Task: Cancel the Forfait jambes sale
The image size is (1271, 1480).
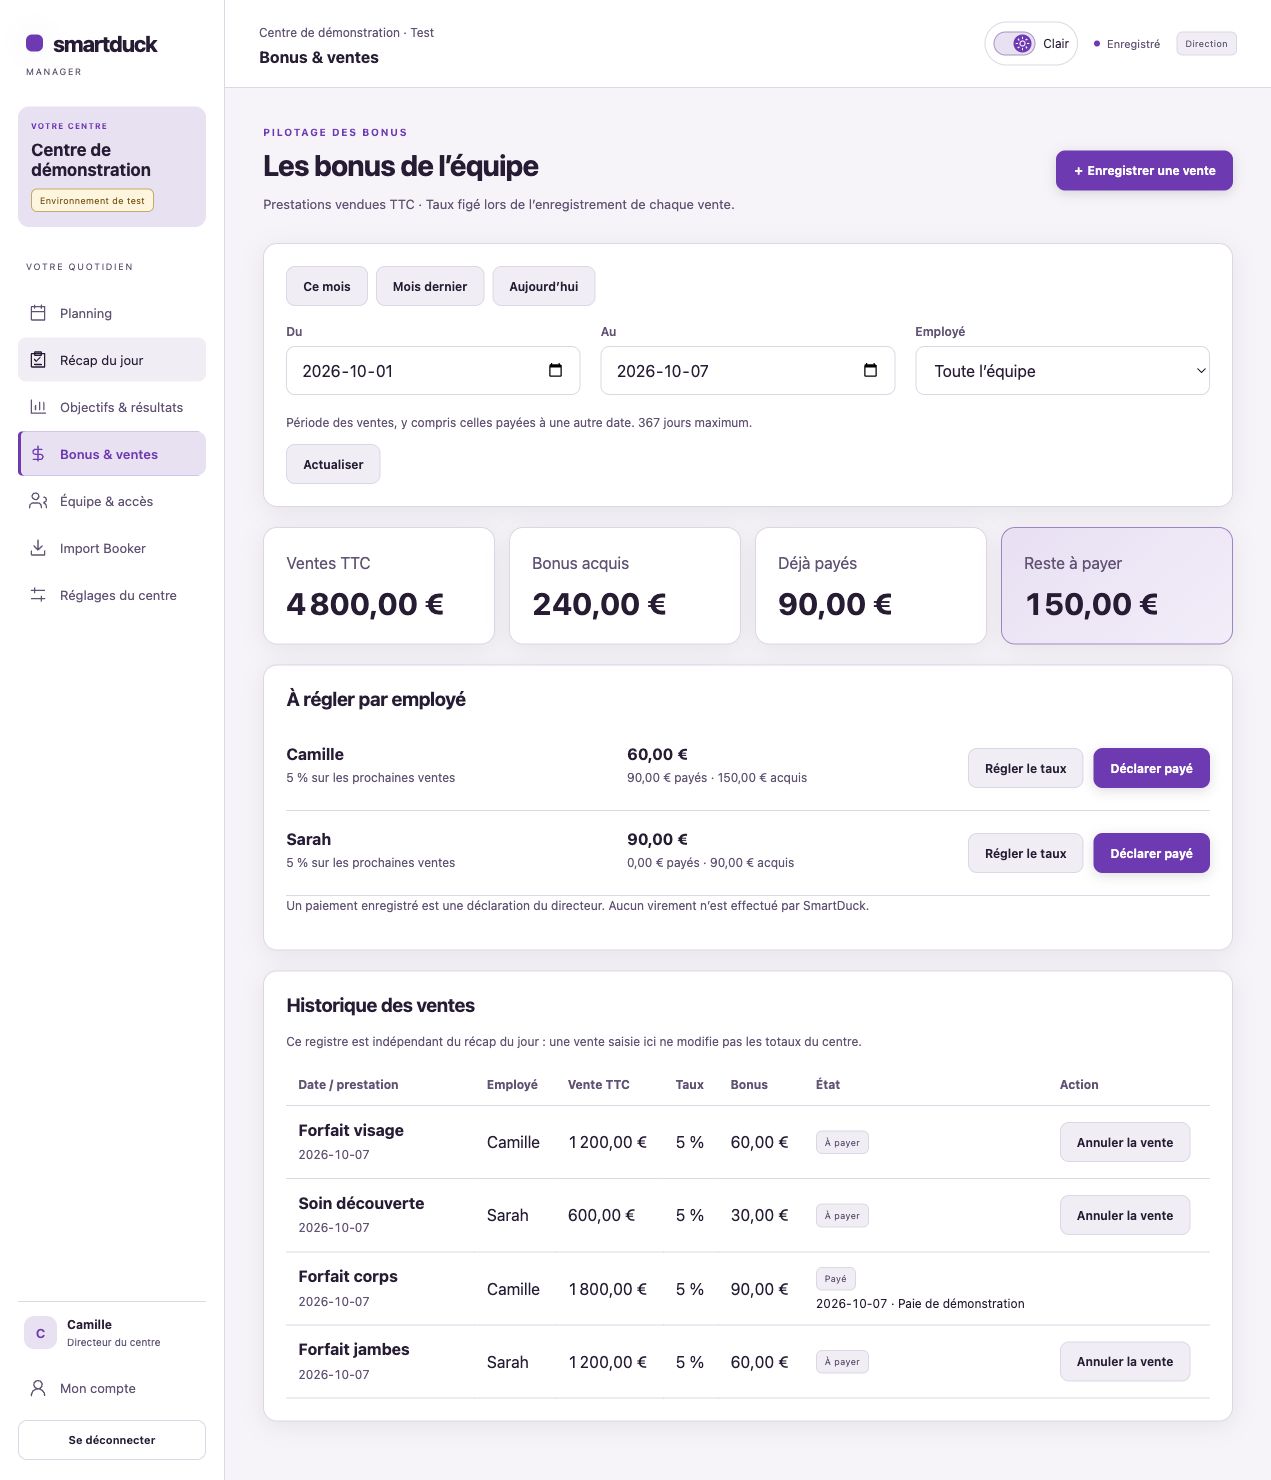Action: tap(1125, 1361)
